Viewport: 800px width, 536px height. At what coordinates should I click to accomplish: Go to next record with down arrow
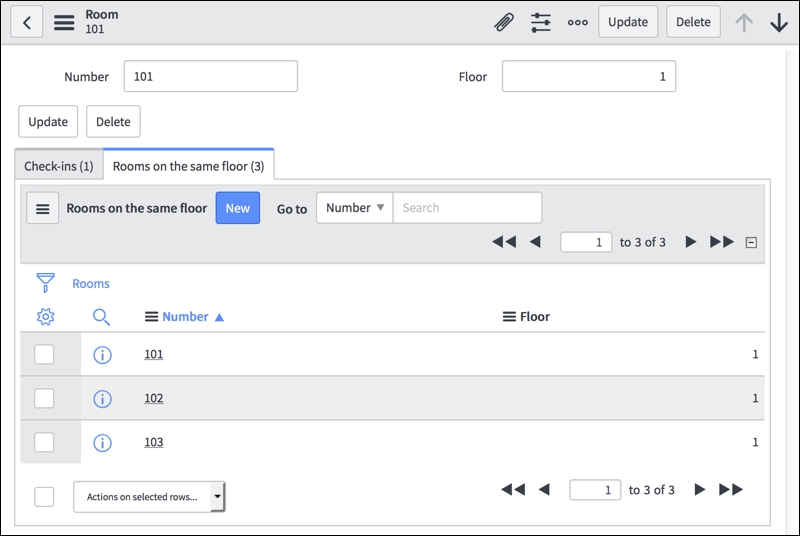click(779, 22)
